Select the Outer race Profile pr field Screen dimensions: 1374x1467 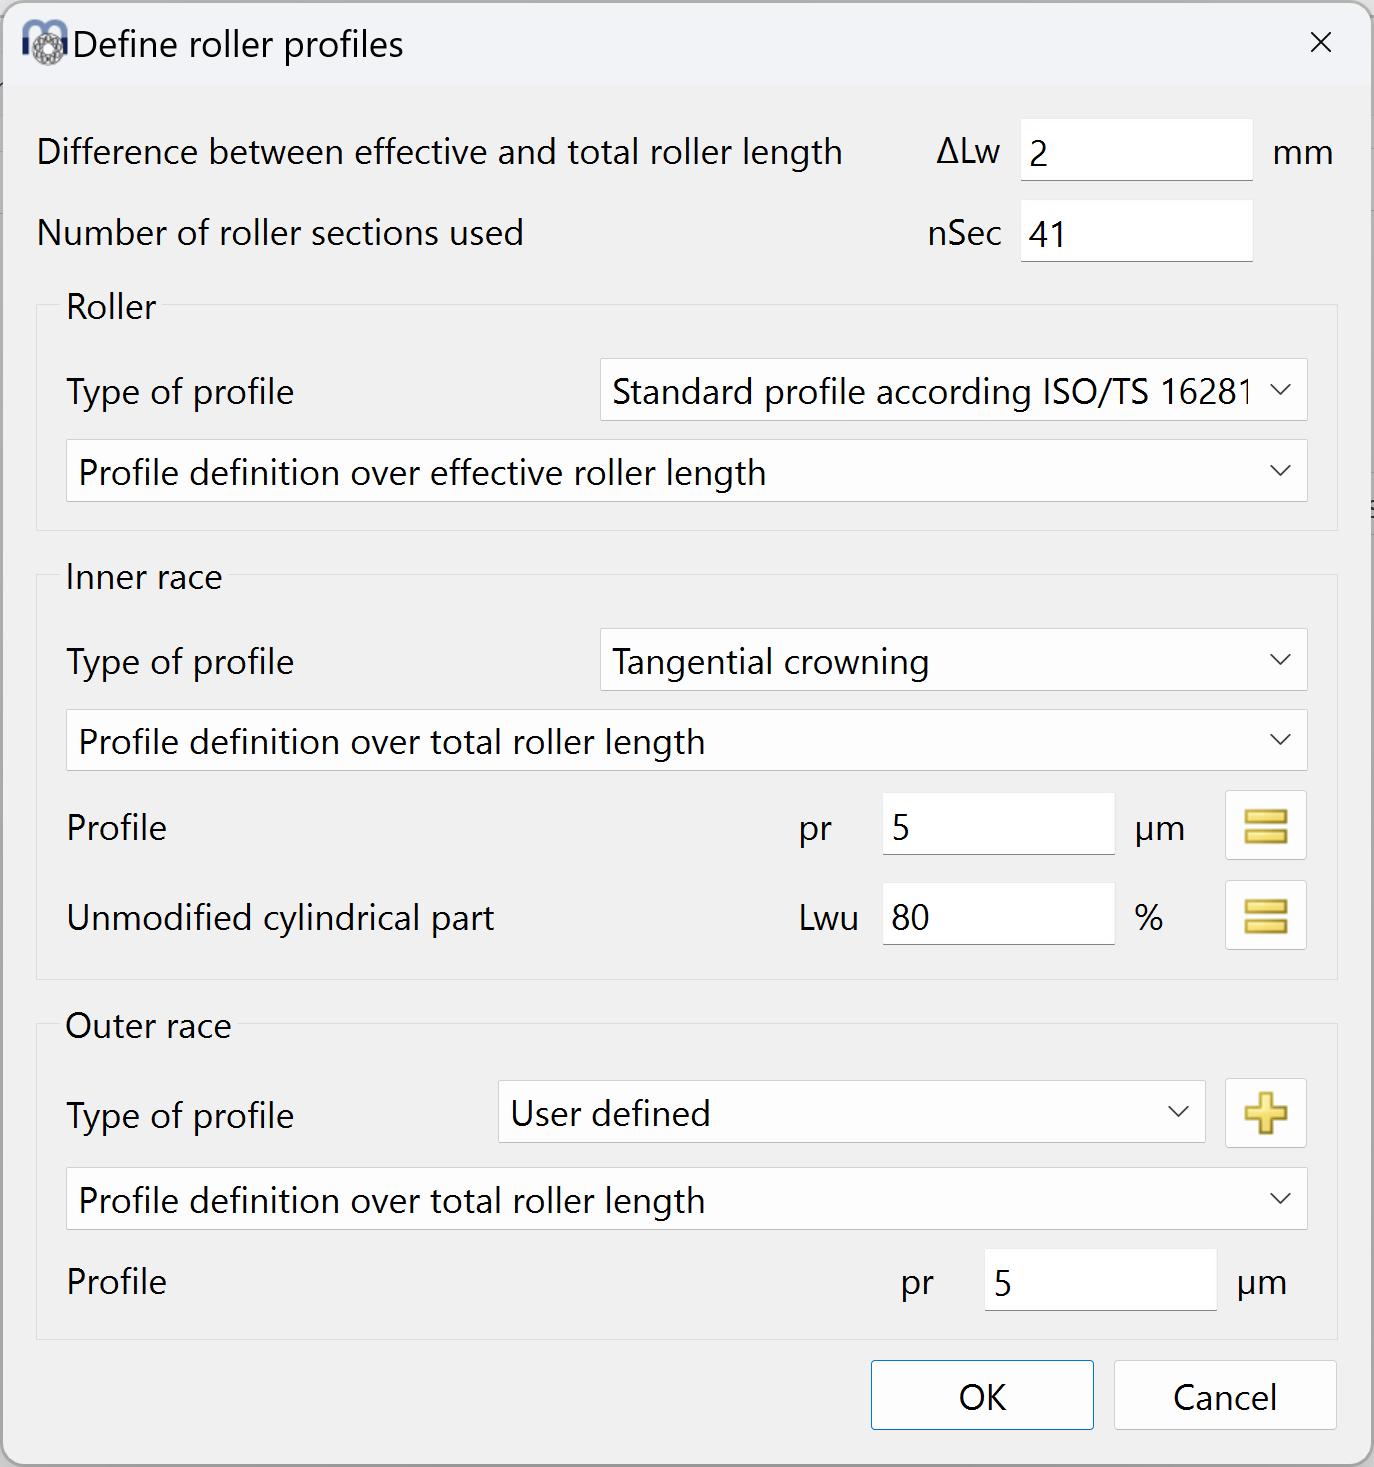(x=1099, y=1281)
